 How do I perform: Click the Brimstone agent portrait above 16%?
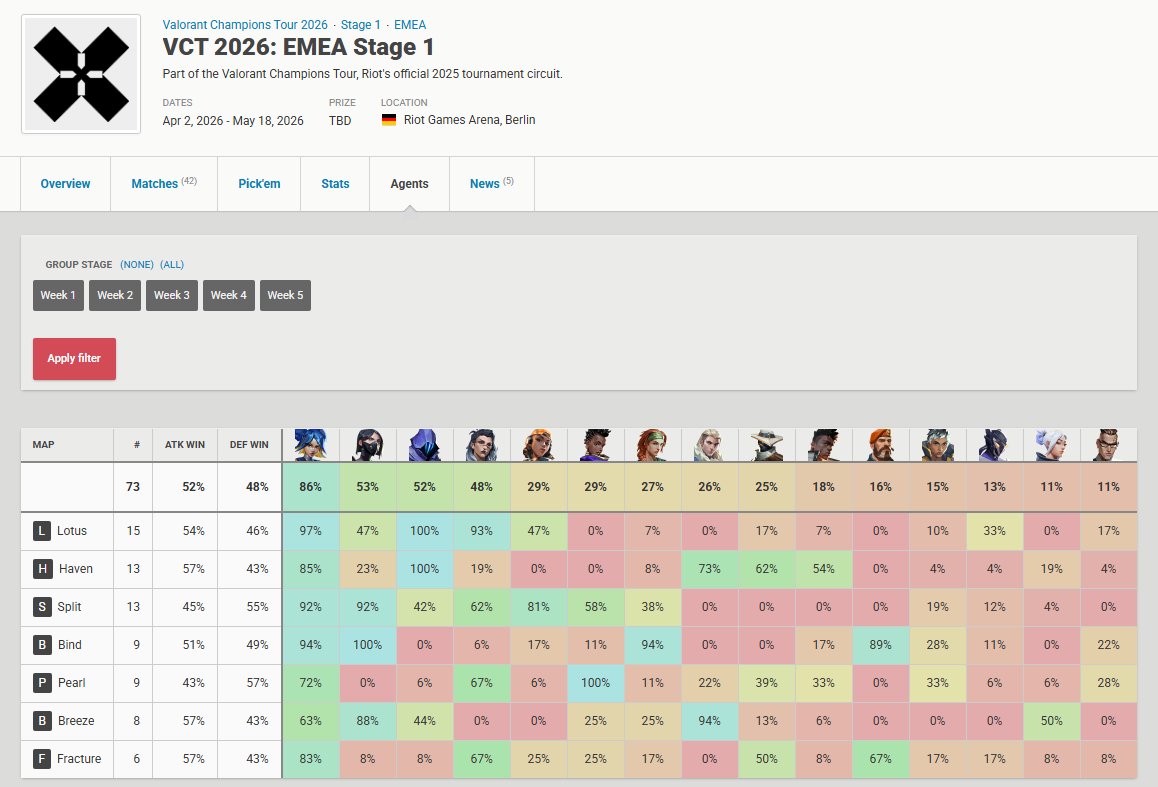(x=880, y=445)
